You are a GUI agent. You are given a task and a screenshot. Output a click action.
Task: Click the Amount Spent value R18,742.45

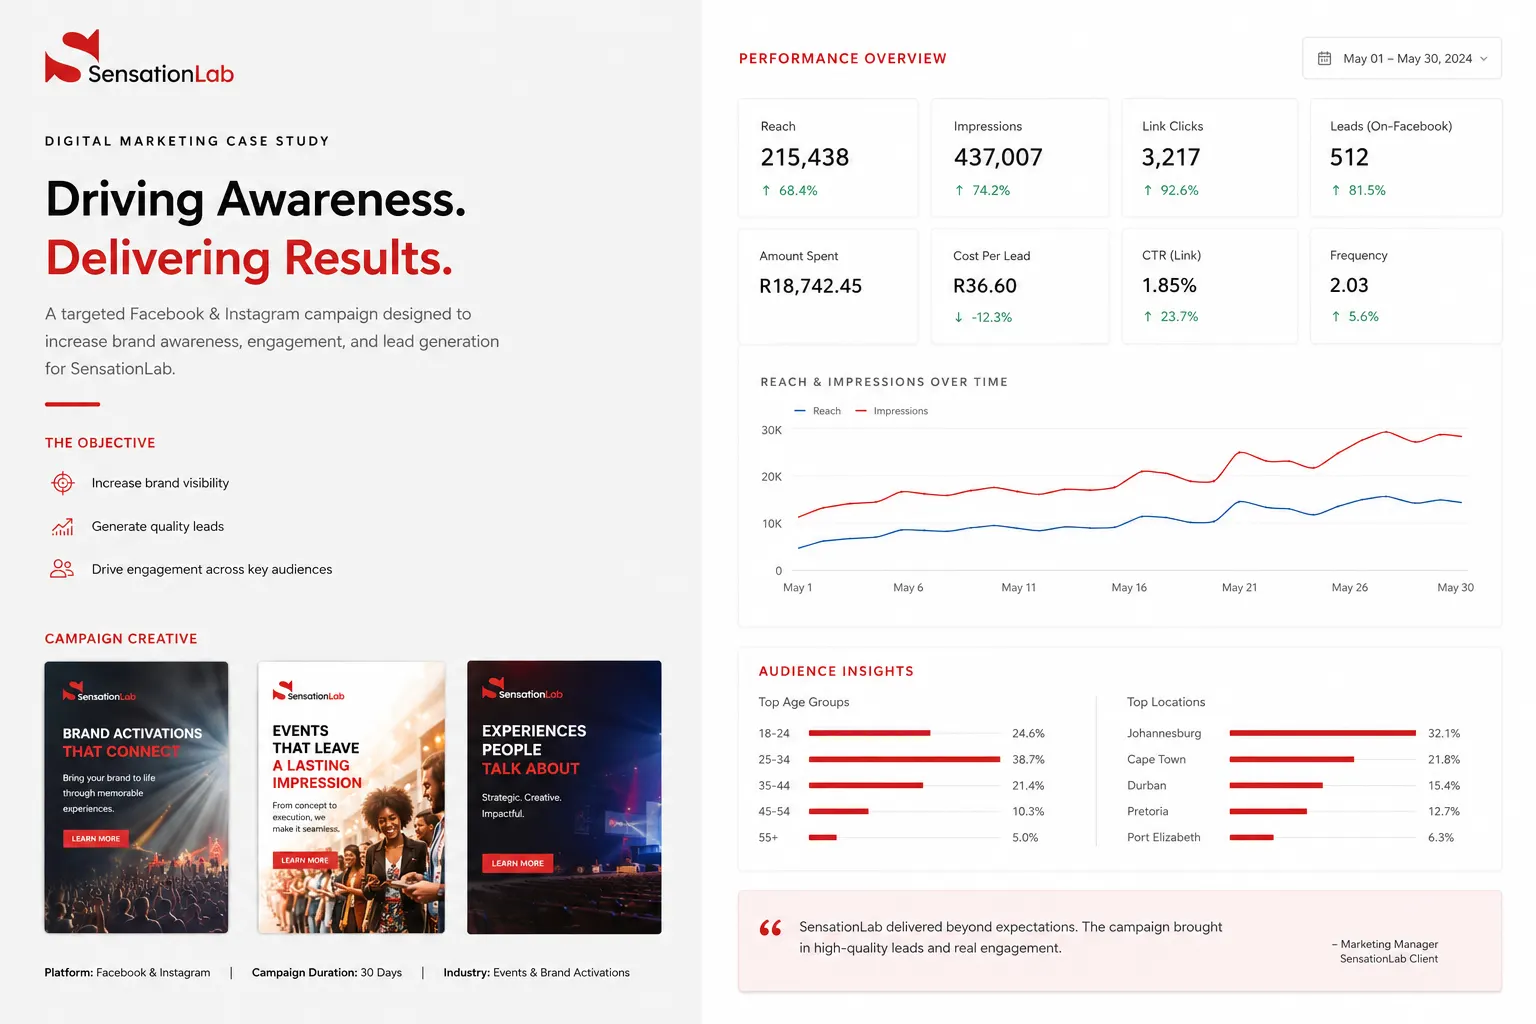click(x=810, y=287)
